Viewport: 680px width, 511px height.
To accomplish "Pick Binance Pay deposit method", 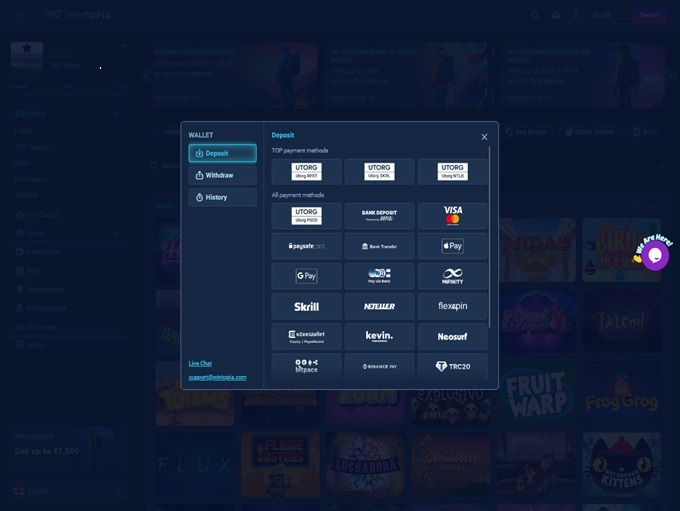I will pyautogui.click(x=379, y=366).
